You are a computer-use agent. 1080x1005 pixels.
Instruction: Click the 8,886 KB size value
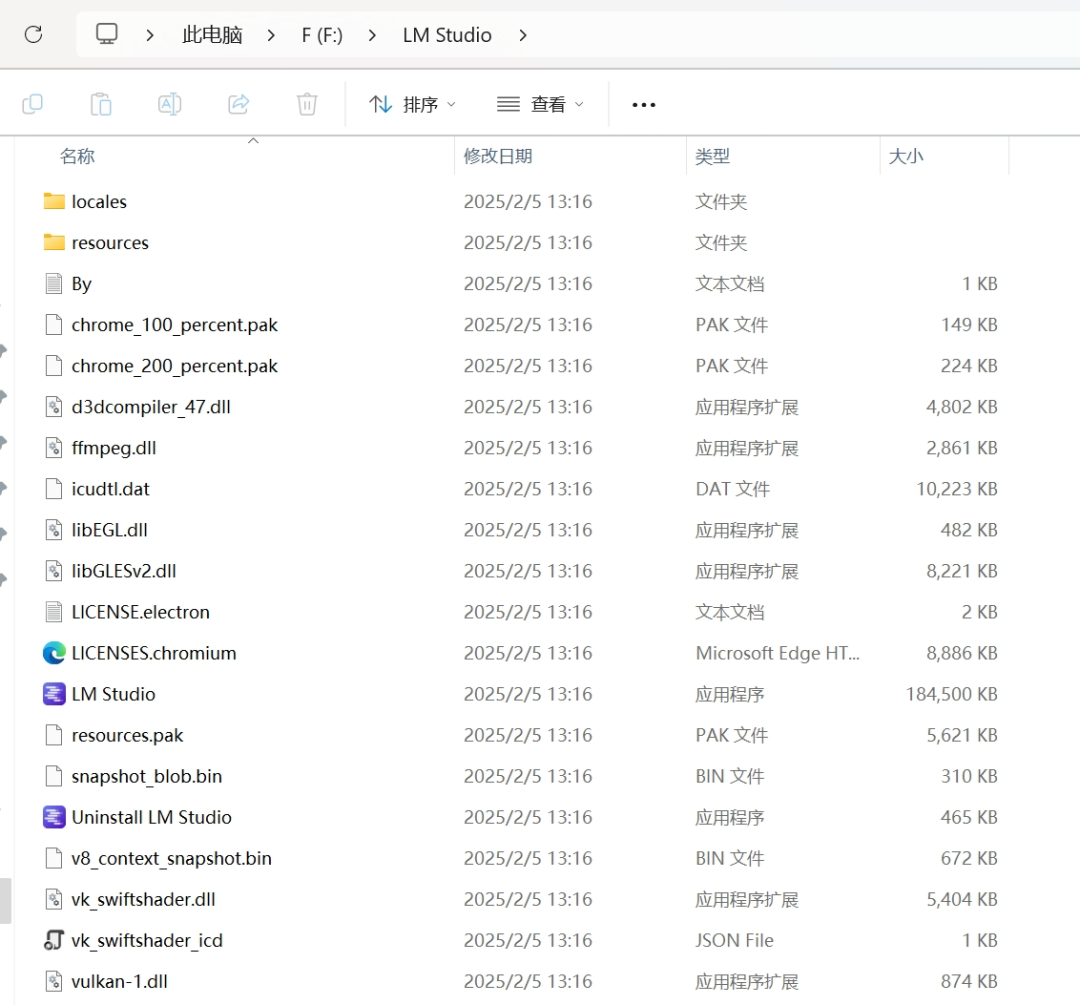[x=962, y=653]
